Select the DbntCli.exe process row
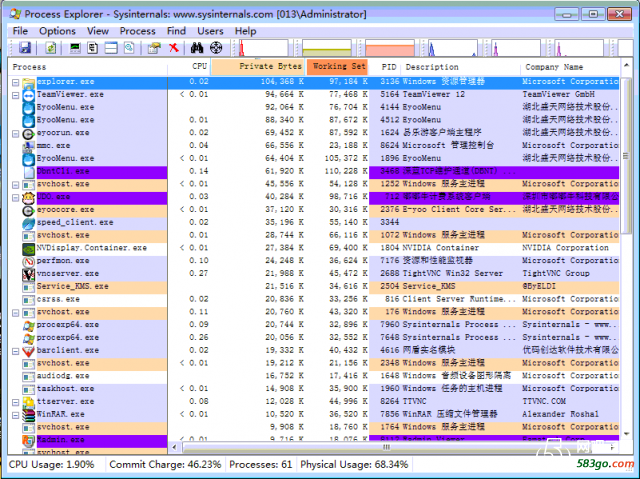The image size is (640, 479). click(x=313, y=172)
